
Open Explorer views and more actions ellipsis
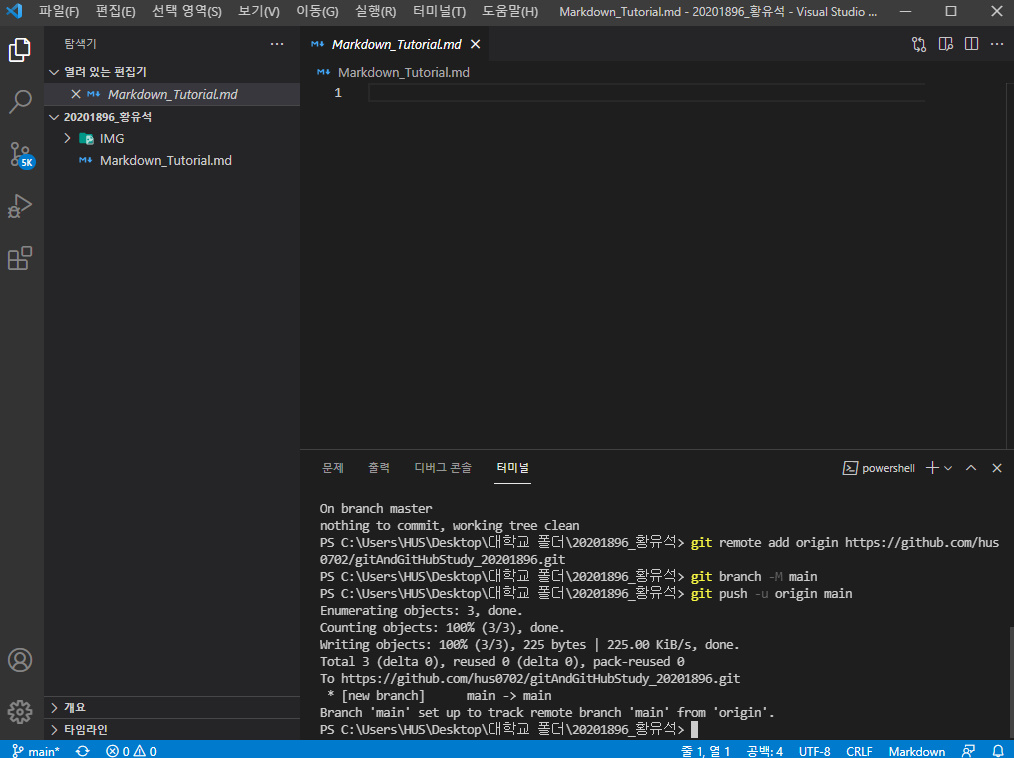[x=277, y=44]
